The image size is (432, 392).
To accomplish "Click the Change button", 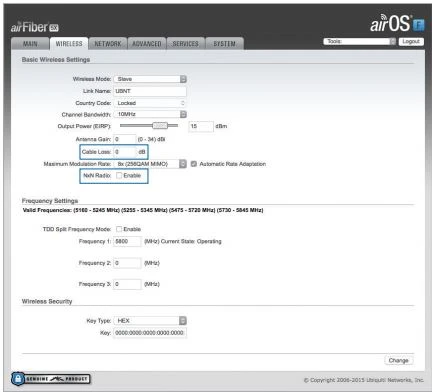I will [x=399, y=360].
